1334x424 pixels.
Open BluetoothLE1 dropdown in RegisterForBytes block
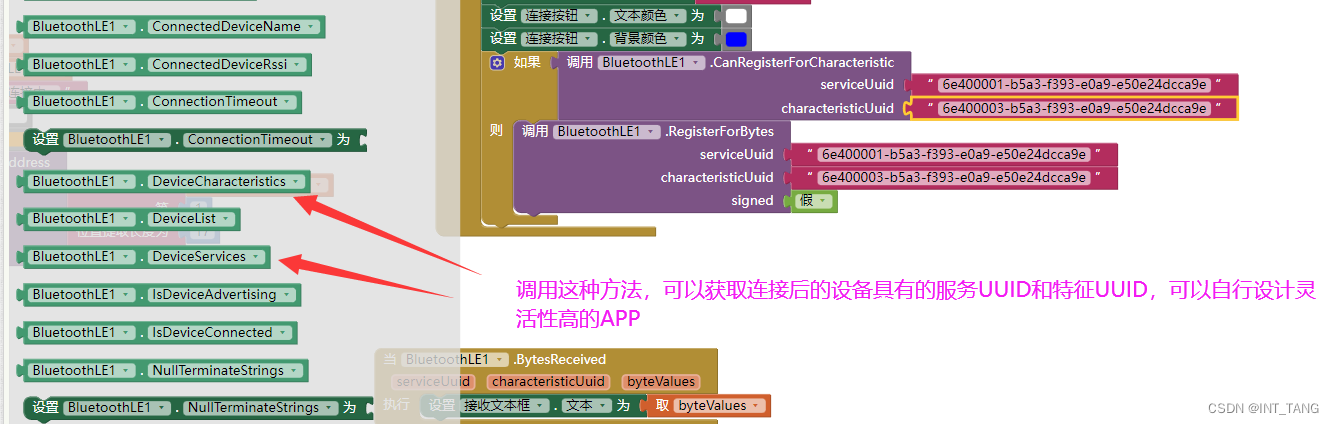[x=609, y=131]
